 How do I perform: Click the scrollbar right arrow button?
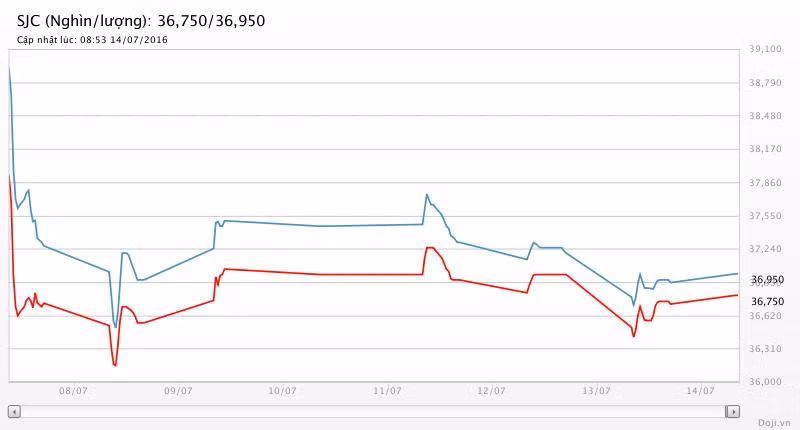pyautogui.click(x=733, y=411)
